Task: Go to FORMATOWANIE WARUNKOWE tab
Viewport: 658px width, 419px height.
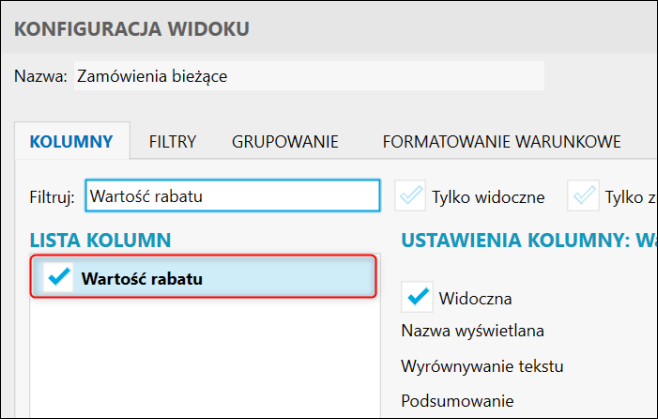Action: tap(501, 141)
